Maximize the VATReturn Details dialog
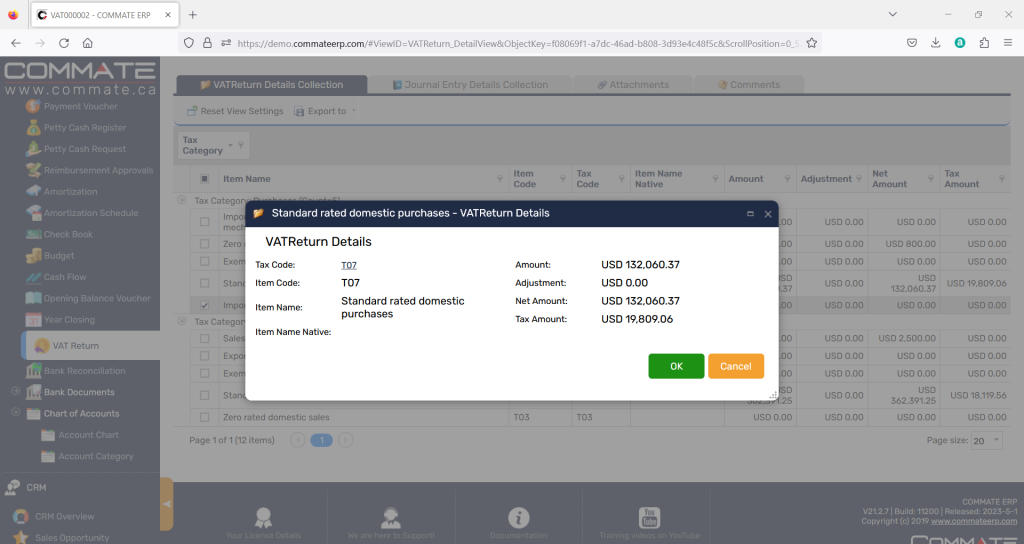 [x=750, y=214]
